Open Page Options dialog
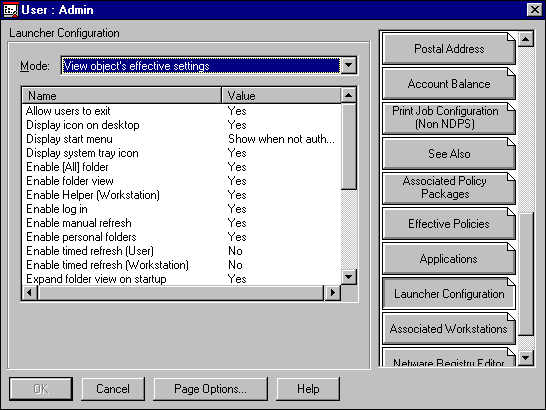This screenshot has width=546, height=410. pos(210,389)
